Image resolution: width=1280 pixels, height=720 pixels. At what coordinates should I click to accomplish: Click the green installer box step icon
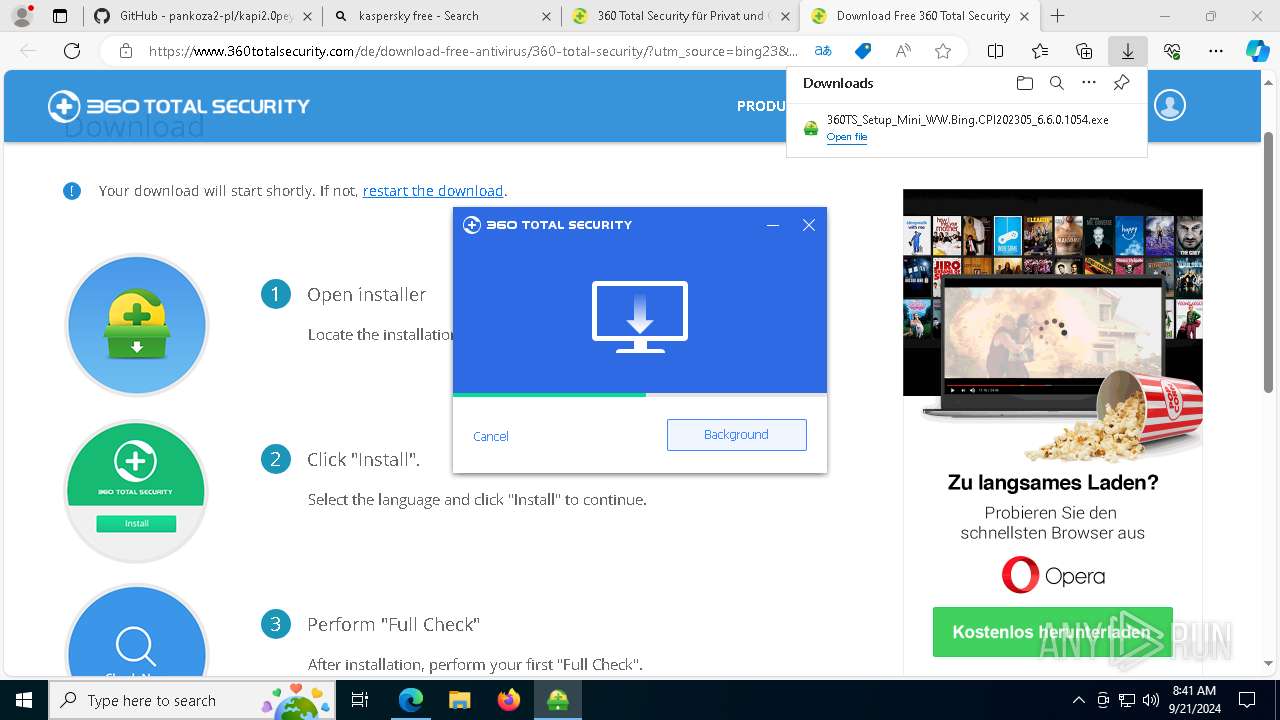pyautogui.click(x=137, y=325)
